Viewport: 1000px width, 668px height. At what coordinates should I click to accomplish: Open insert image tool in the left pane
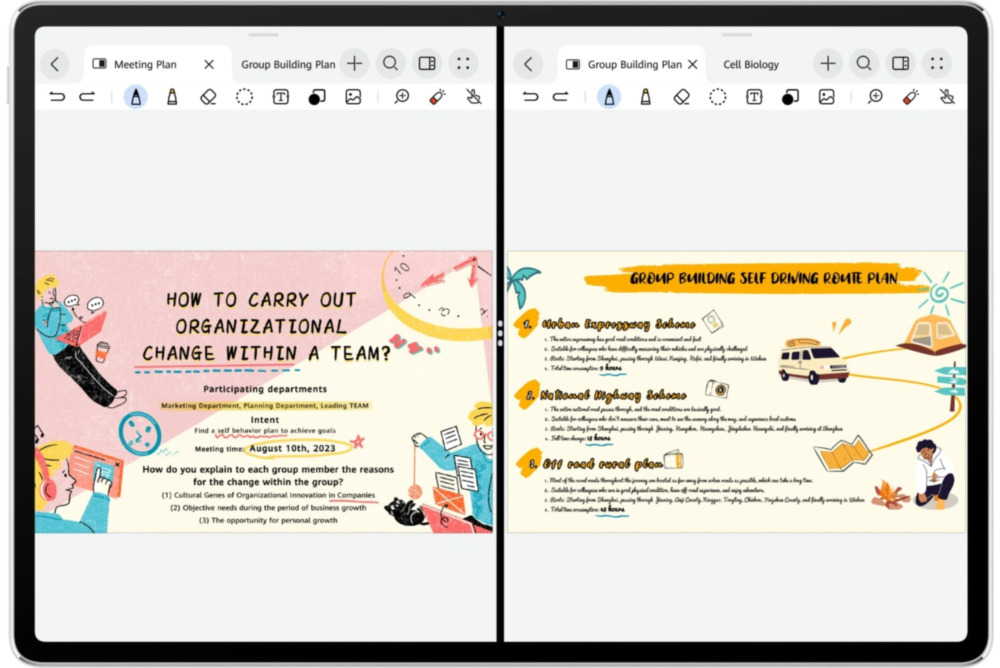(x=353, y=97)
